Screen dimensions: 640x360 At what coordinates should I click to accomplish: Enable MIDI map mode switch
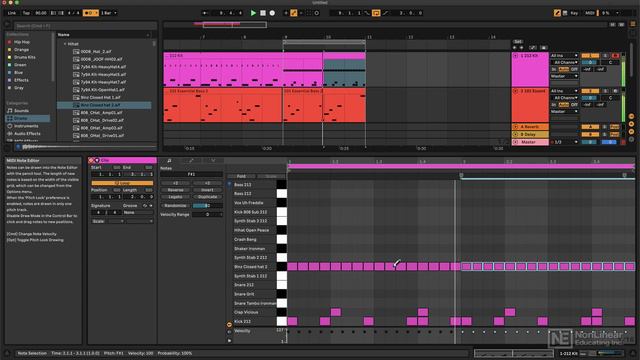pos(590,13)
